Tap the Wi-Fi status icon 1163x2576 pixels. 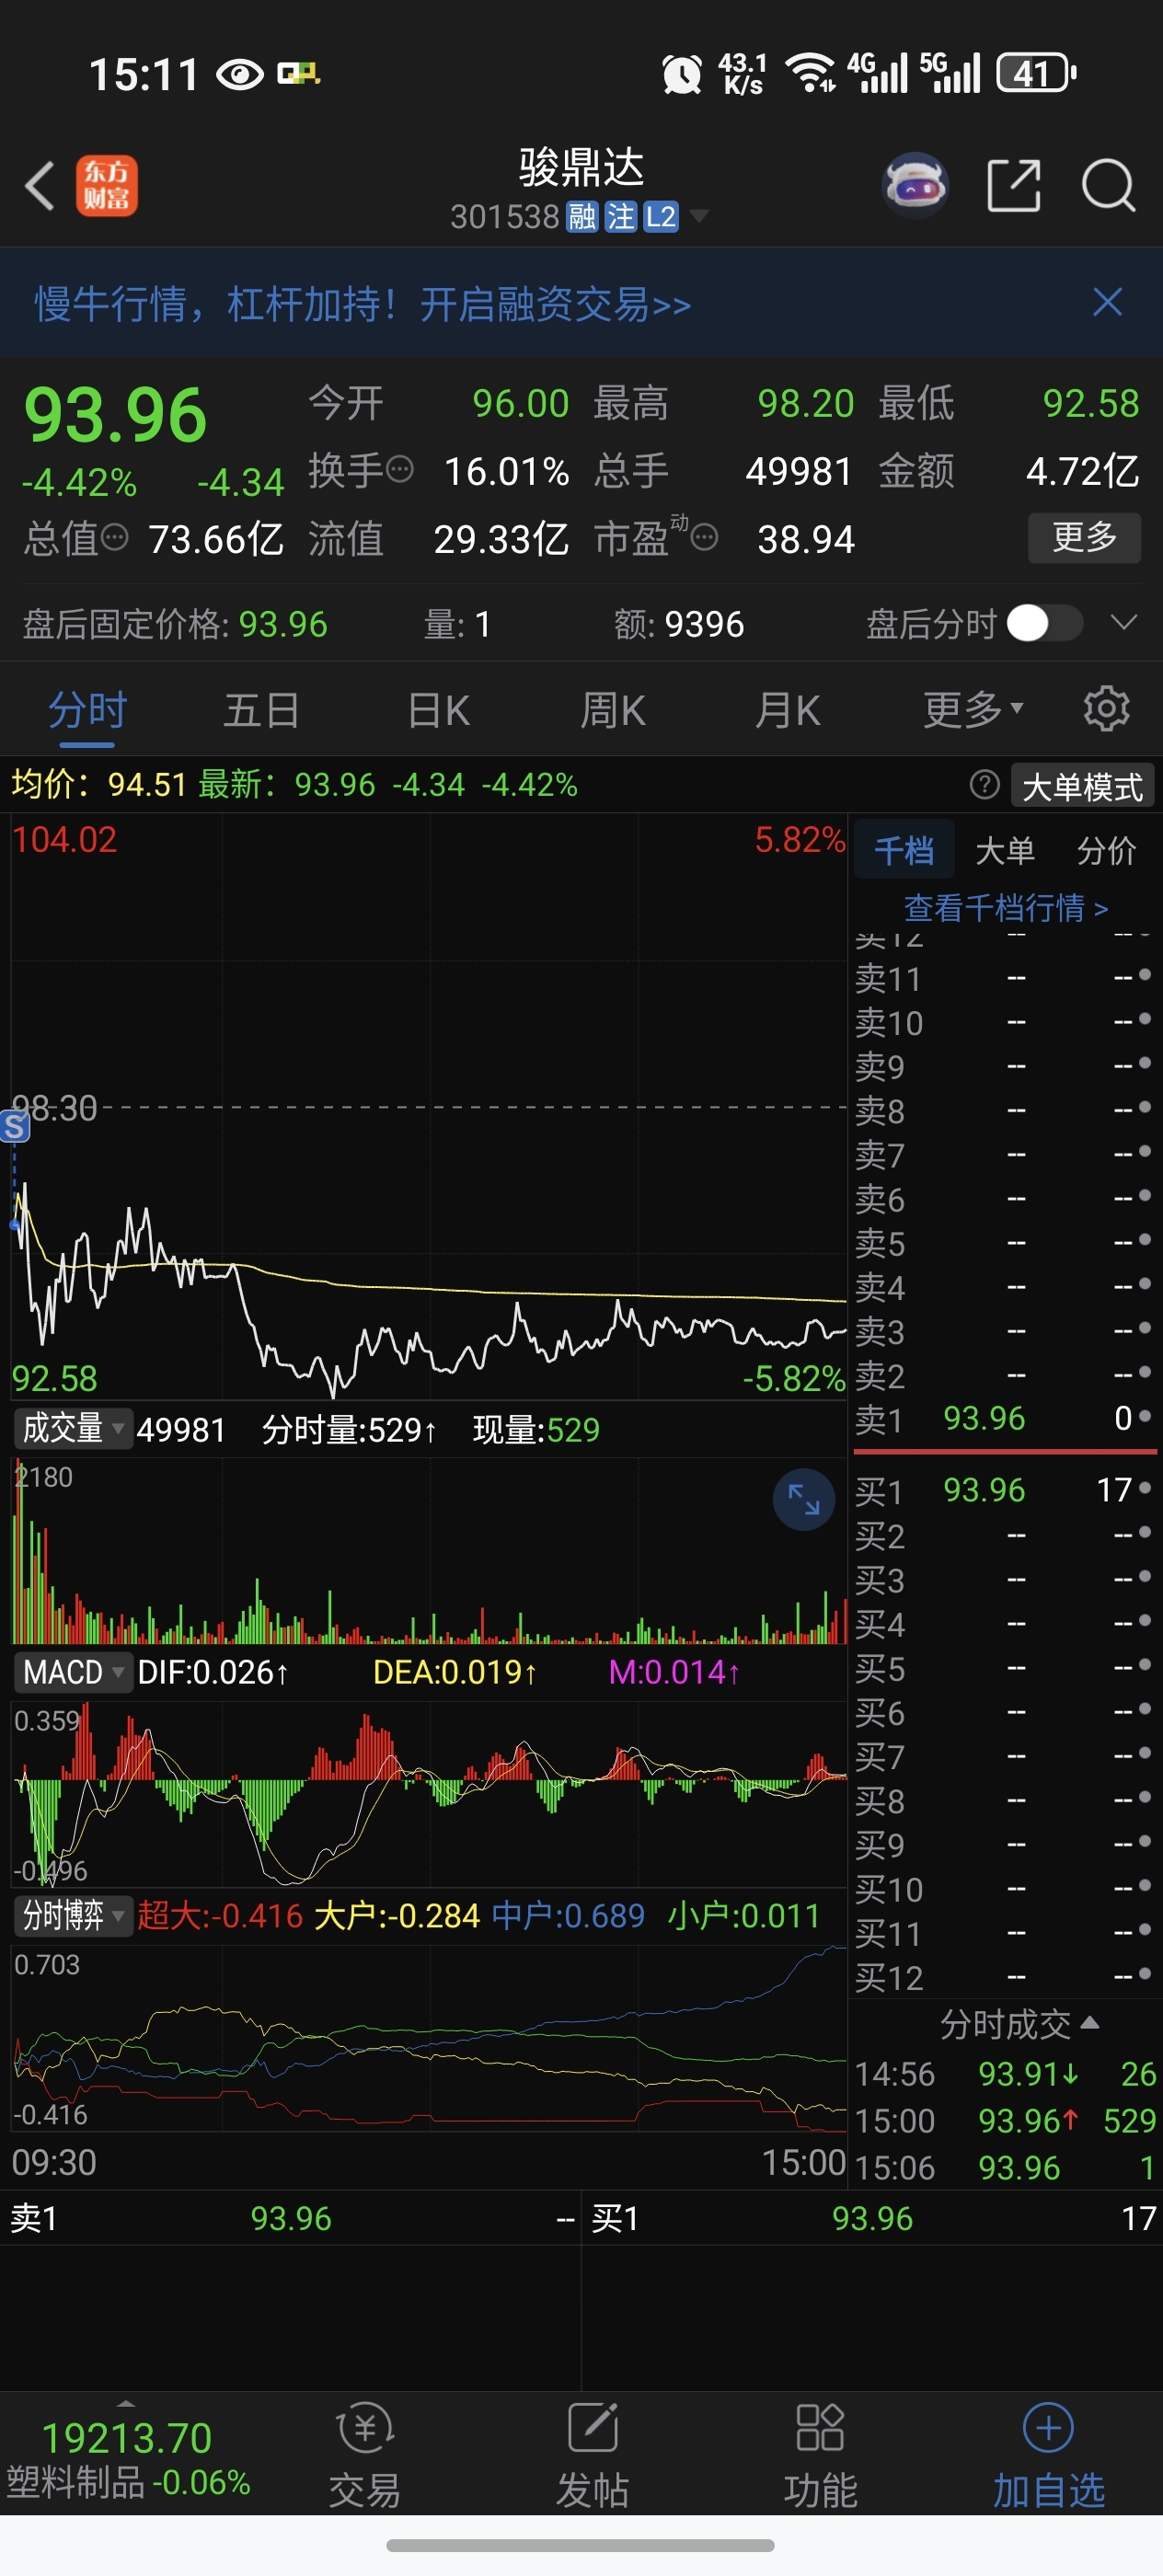[x=809, y=73]
